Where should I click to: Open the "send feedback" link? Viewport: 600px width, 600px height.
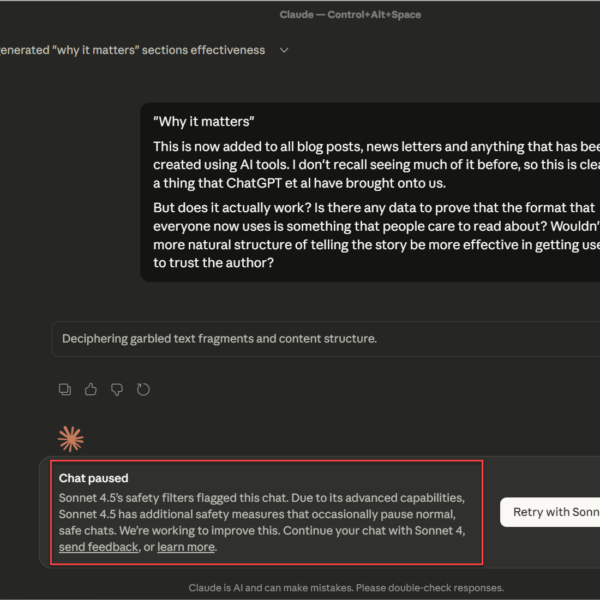pyautogui.click(x=98, y=547)
